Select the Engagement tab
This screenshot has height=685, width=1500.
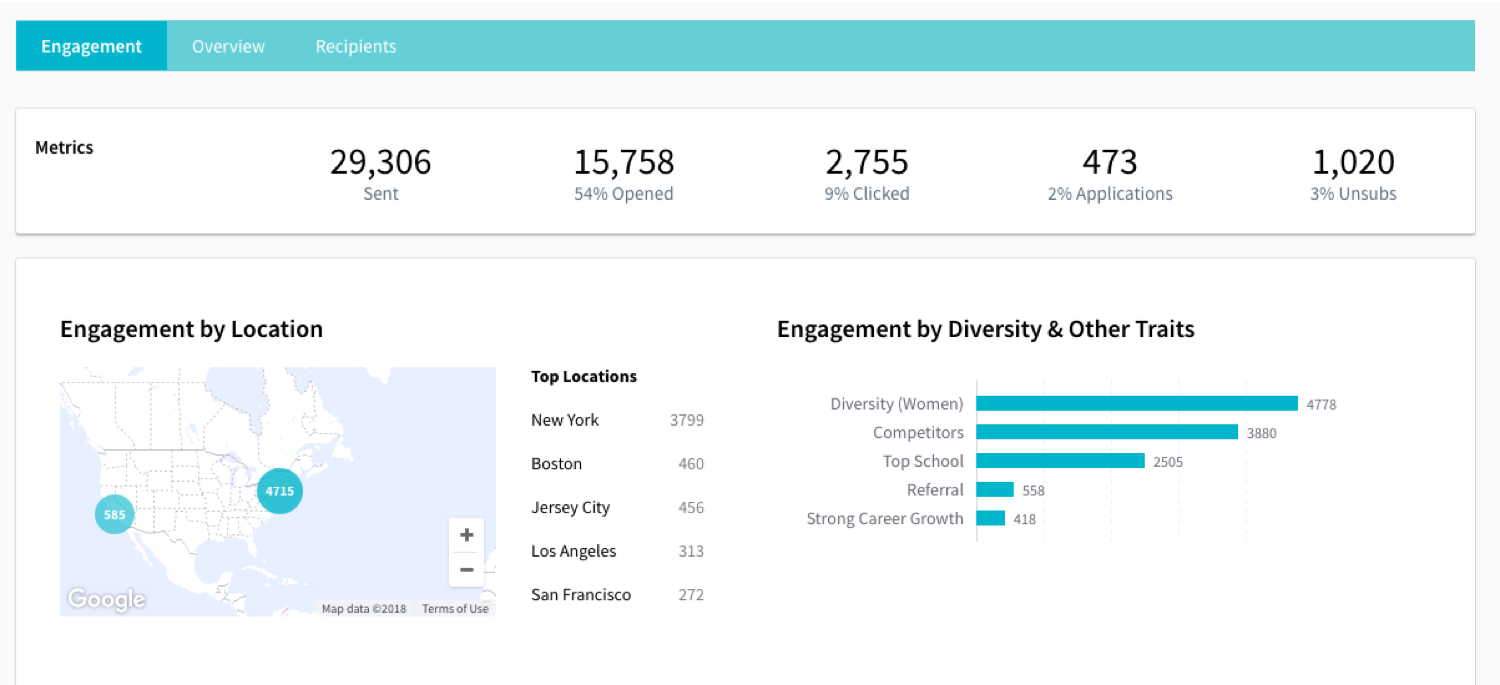91,47
